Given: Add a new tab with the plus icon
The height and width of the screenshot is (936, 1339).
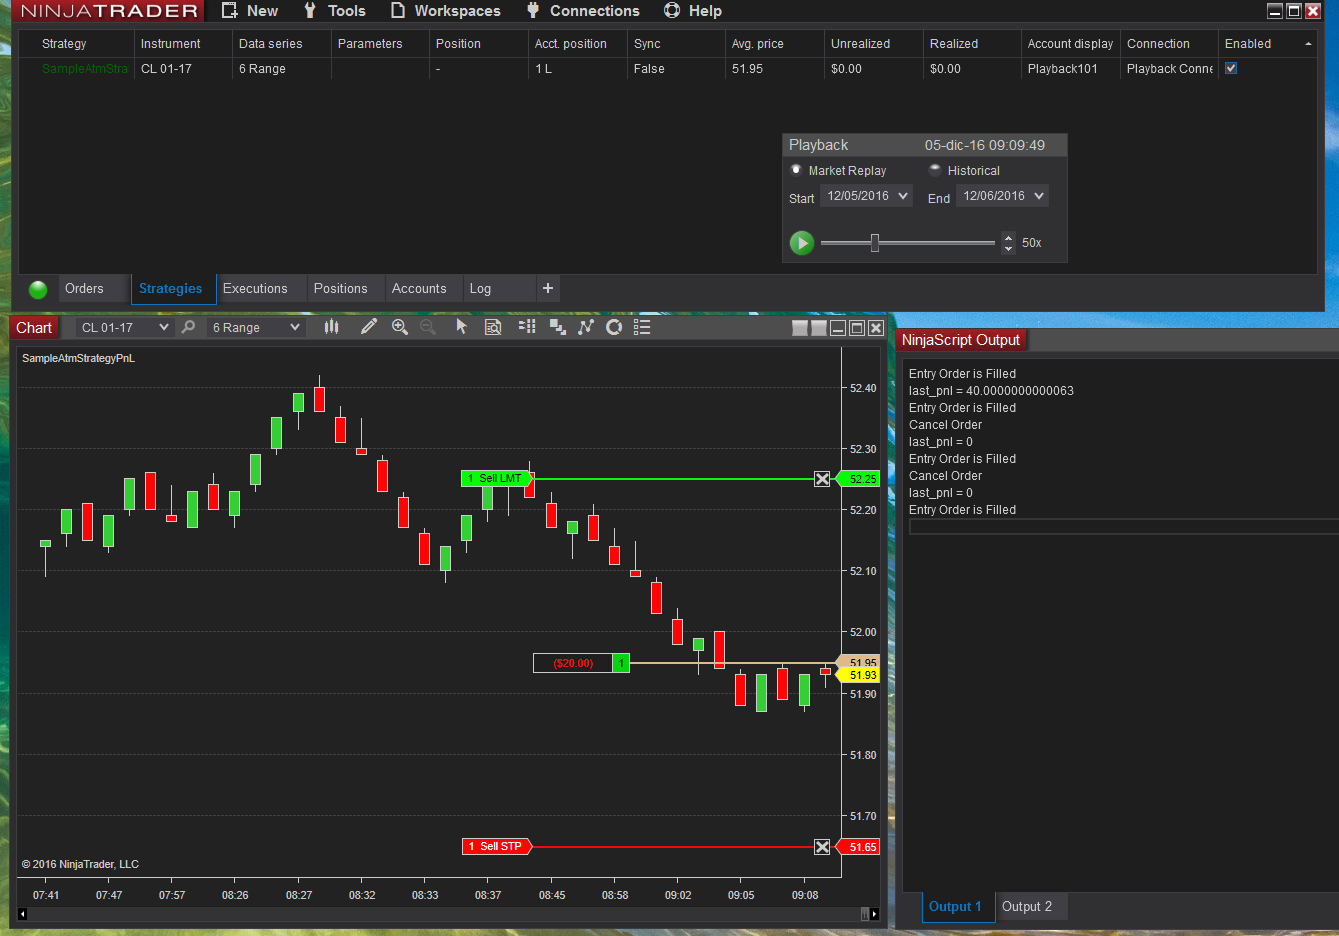Looking at the screenshot, I should (548, 288).
